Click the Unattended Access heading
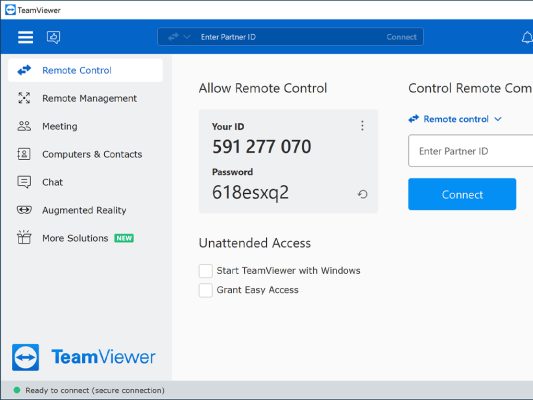The image size is (533, 400). pos(255,243)
